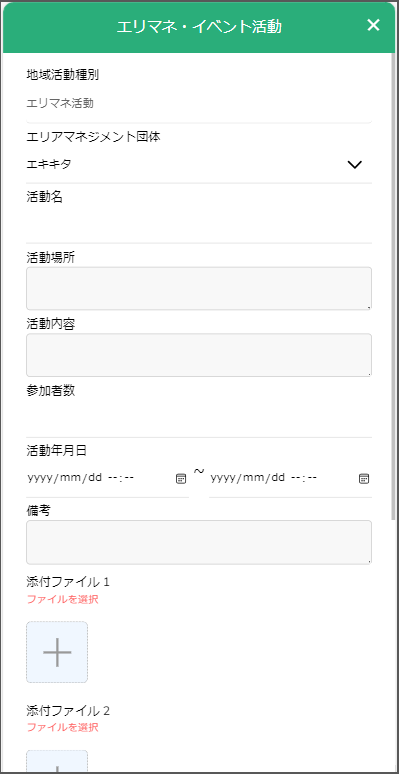Click the end date yyyy/mm/dd field
This screenshot has width=399, height=774.
[x=290, y=478]
